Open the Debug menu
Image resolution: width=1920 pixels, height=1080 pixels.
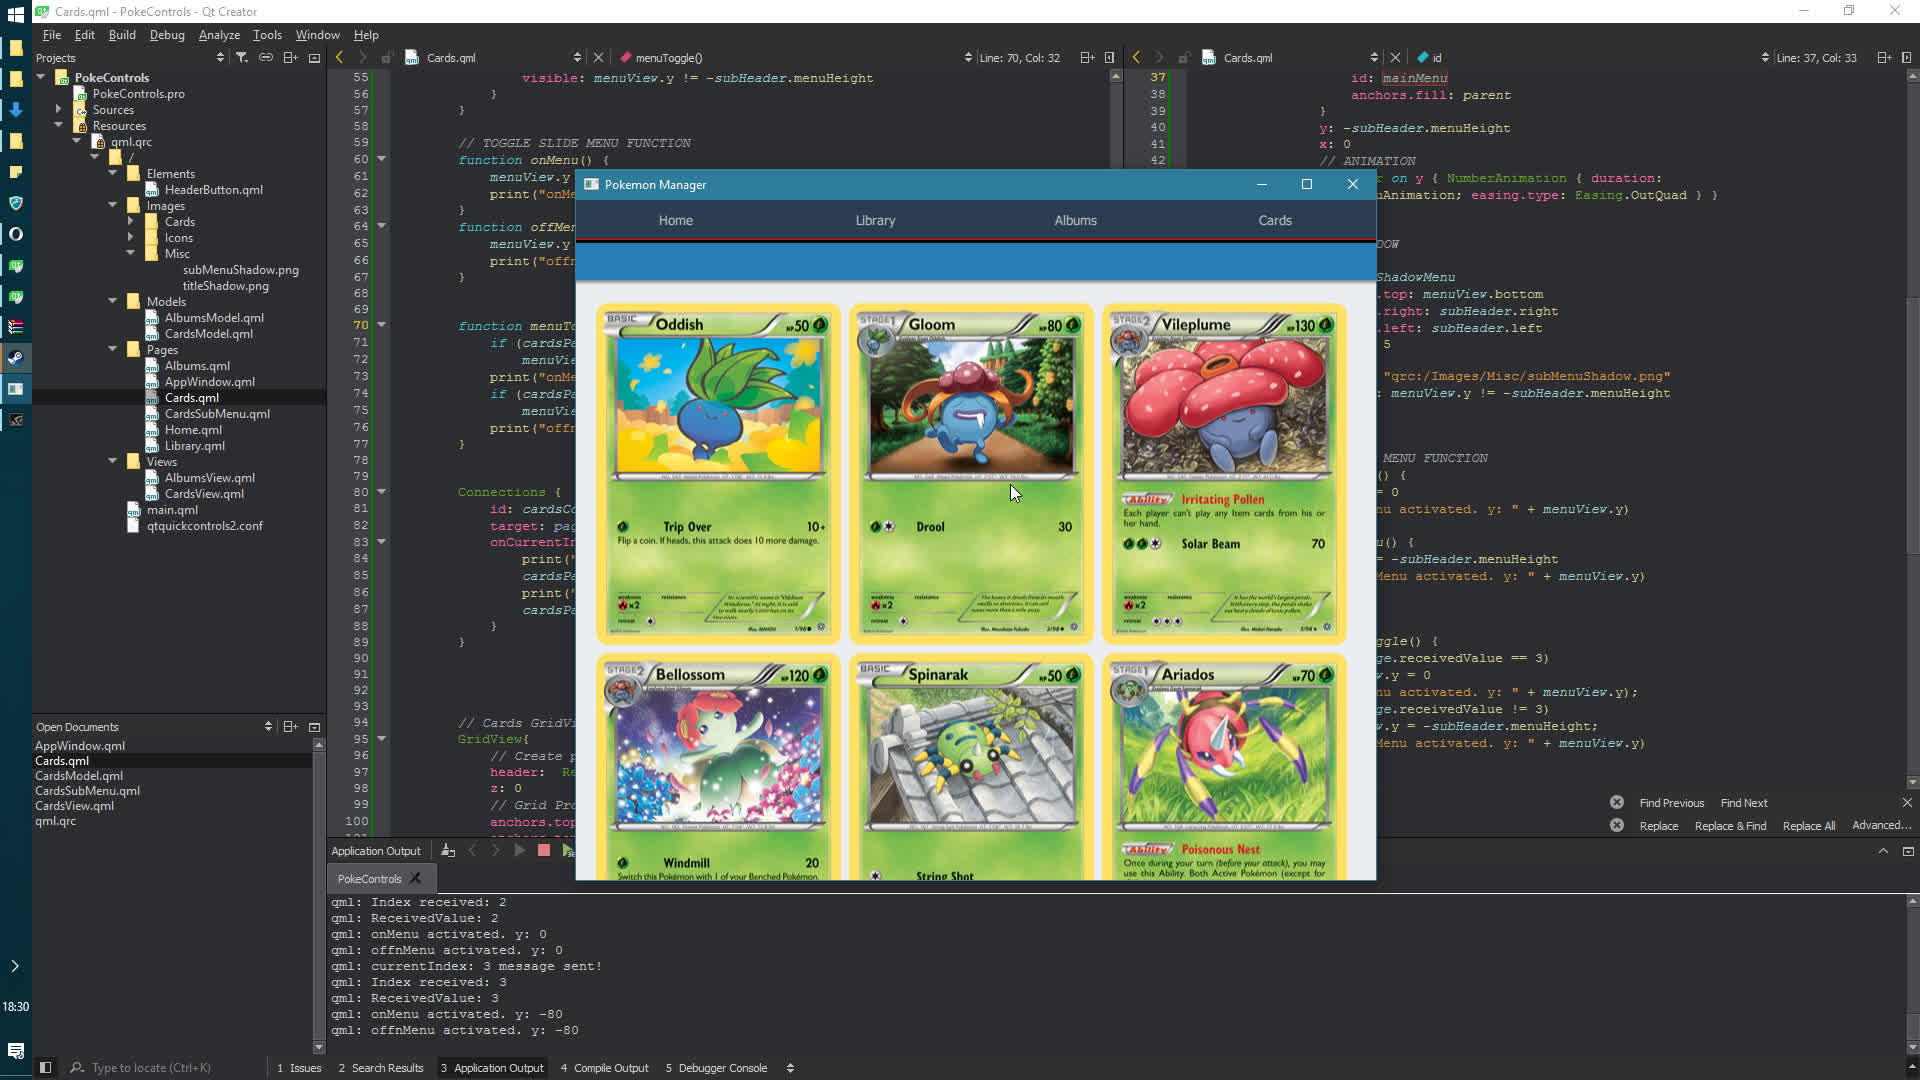[x=166, y=34]
